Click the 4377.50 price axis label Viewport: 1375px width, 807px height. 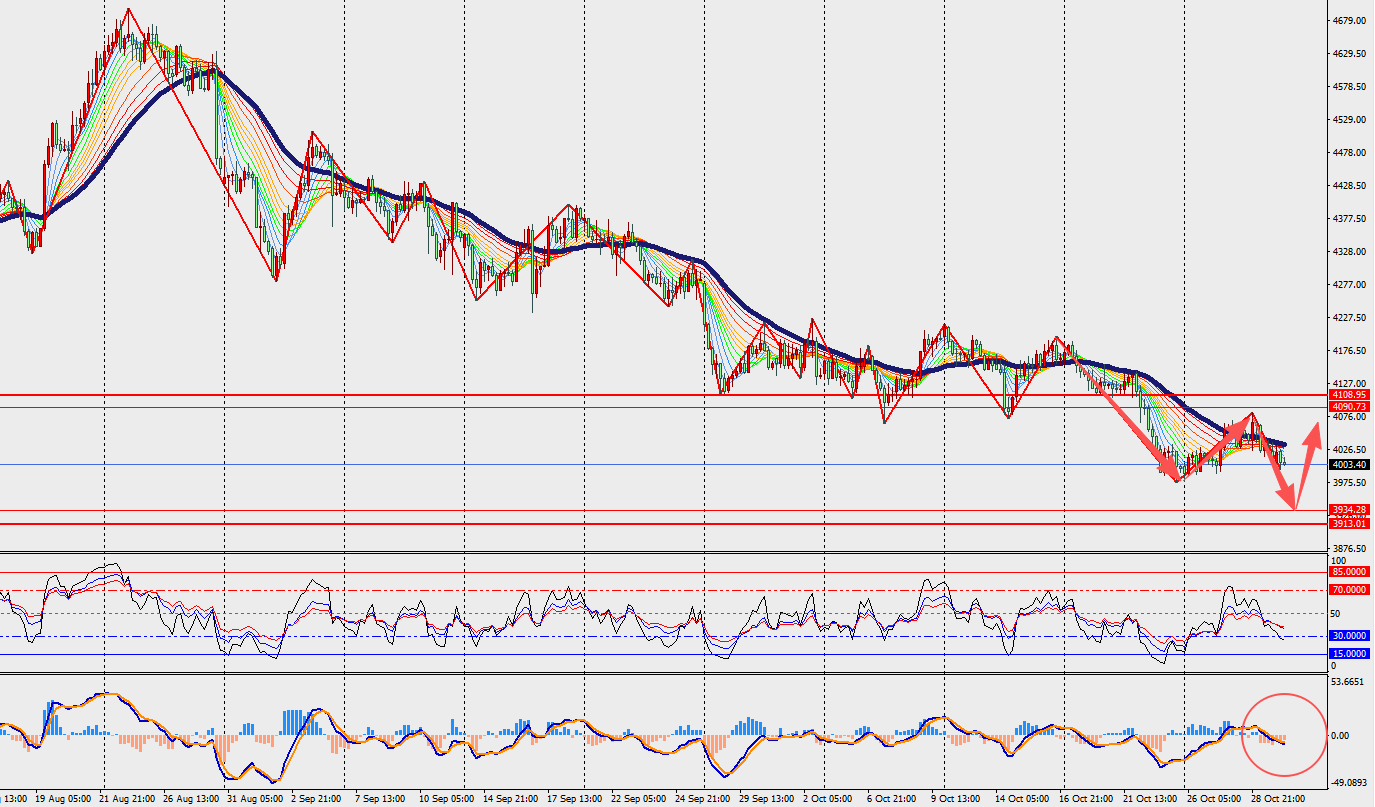(x=1349, y=219)
